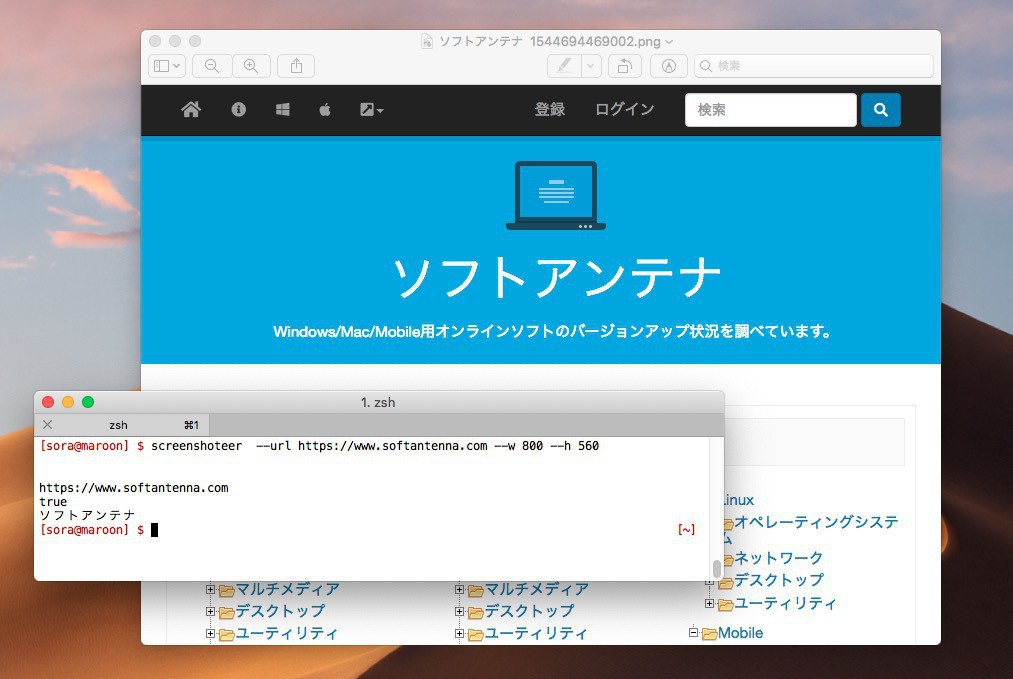Open the highlight pen dropdown arrow

click(x=591, y=66)
